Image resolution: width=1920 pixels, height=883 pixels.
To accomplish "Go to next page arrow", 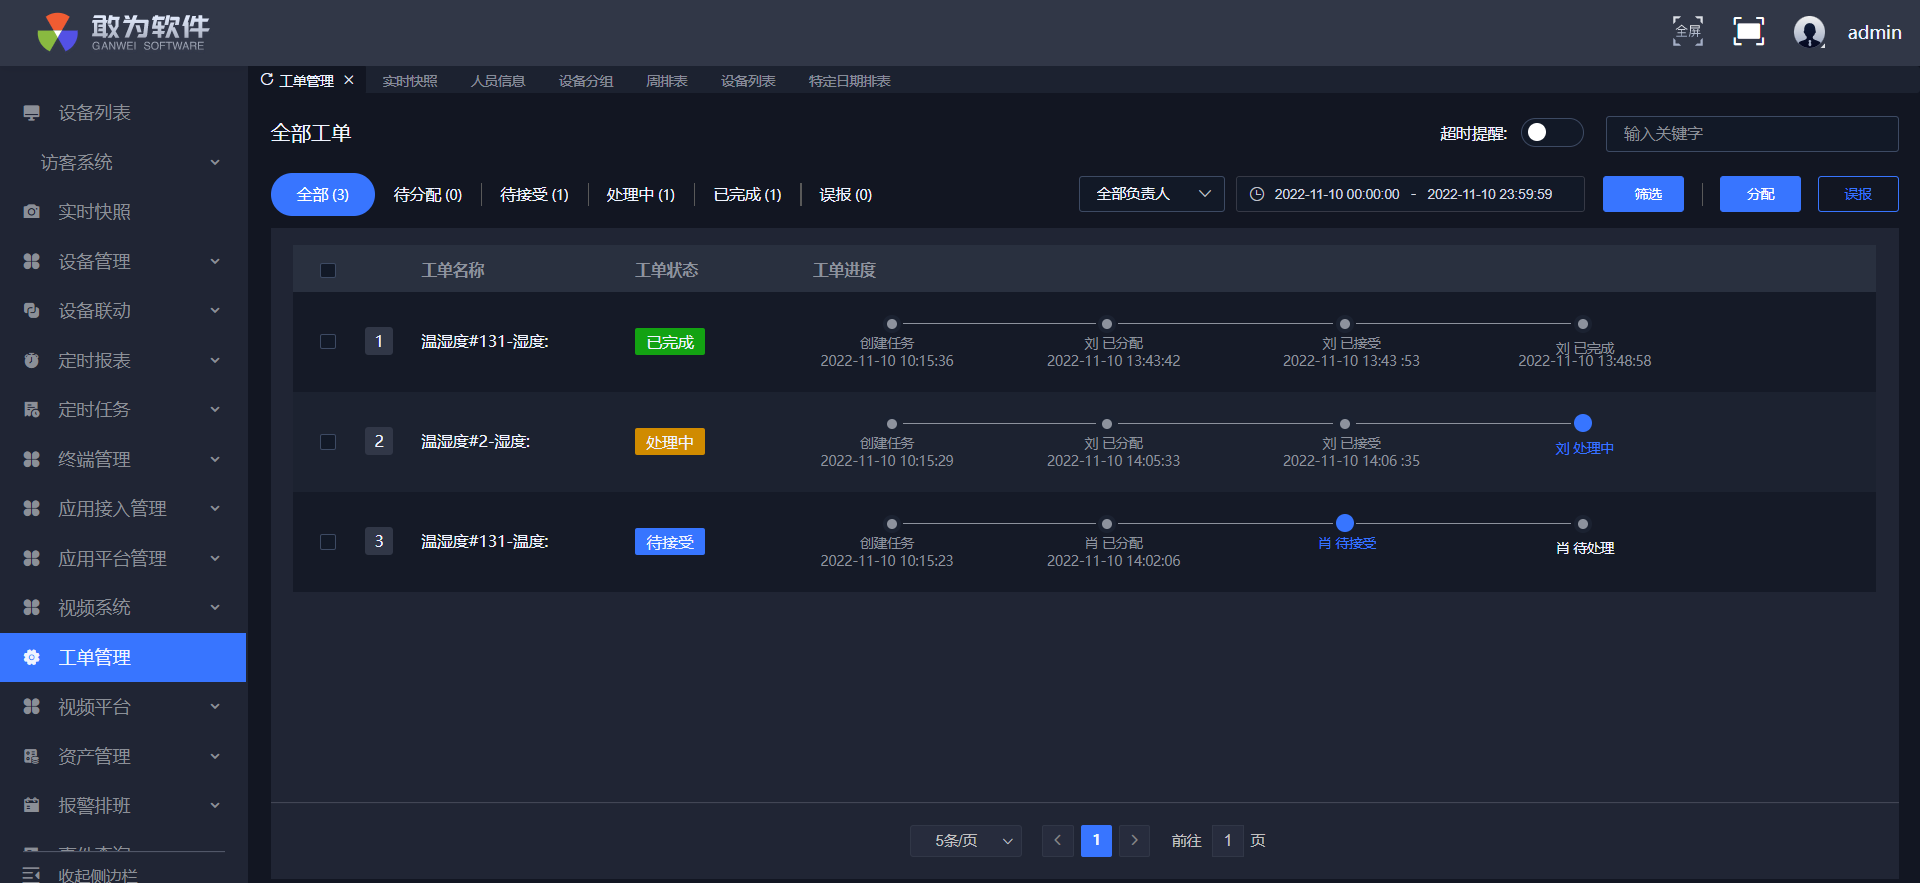I will click(1134, 841).
